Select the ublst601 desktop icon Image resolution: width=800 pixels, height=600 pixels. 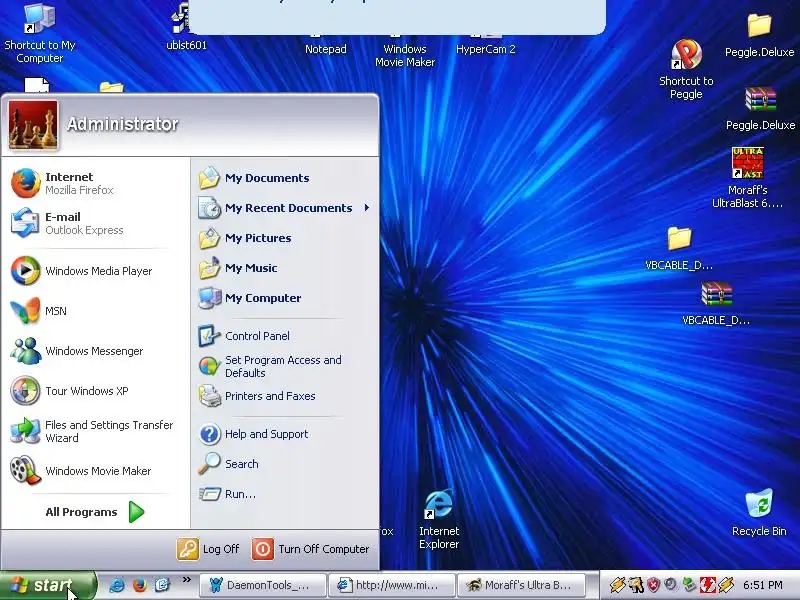coord(186,27)
